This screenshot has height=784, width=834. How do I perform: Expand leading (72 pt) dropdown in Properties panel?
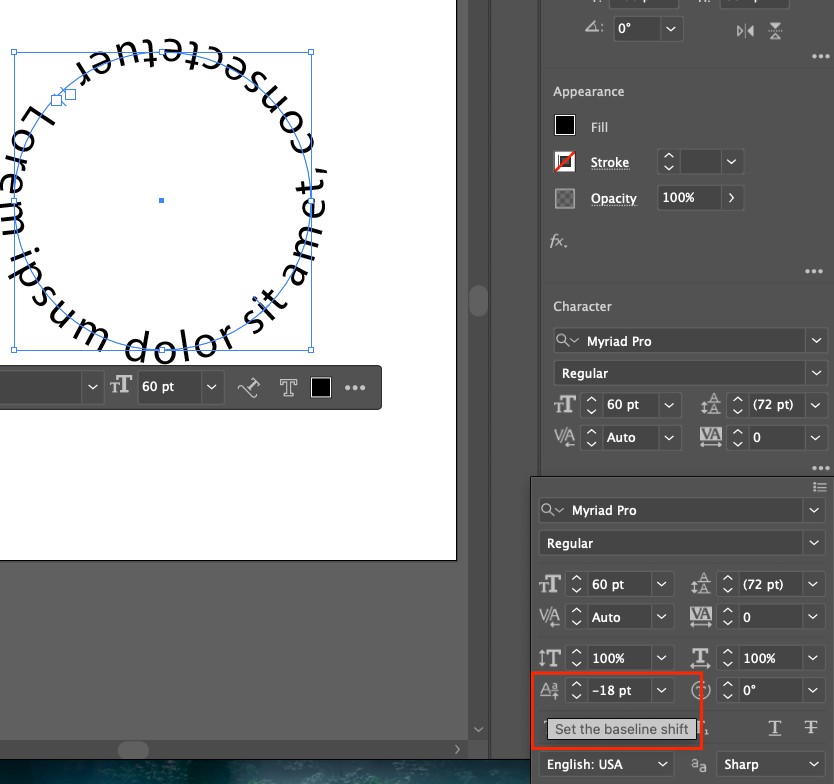pos(815,405)
